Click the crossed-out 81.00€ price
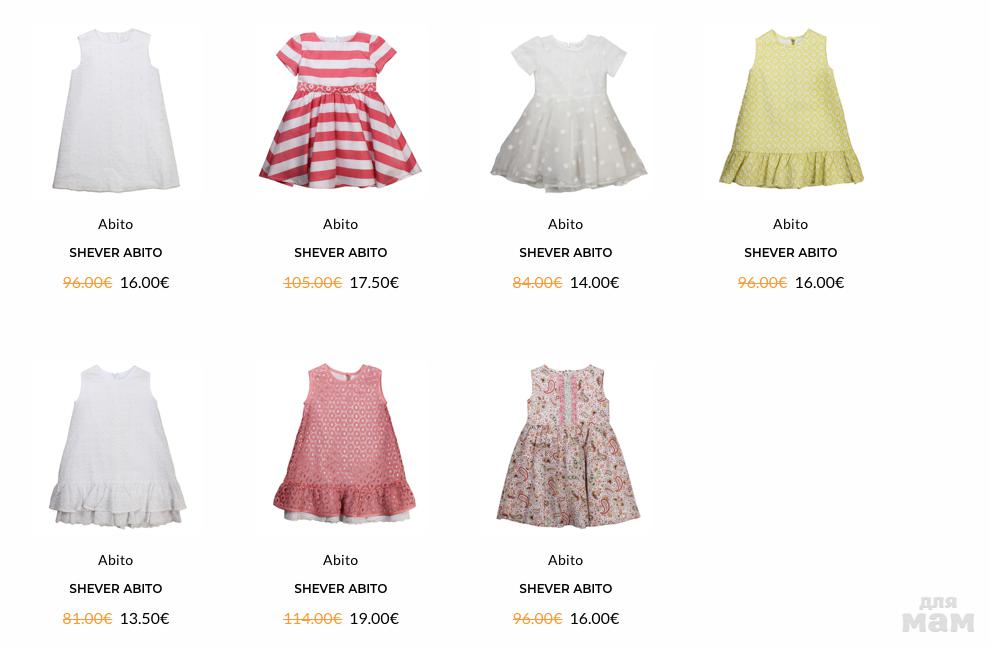The width and height of the screenshot is (990, 647). coord(87,619)
